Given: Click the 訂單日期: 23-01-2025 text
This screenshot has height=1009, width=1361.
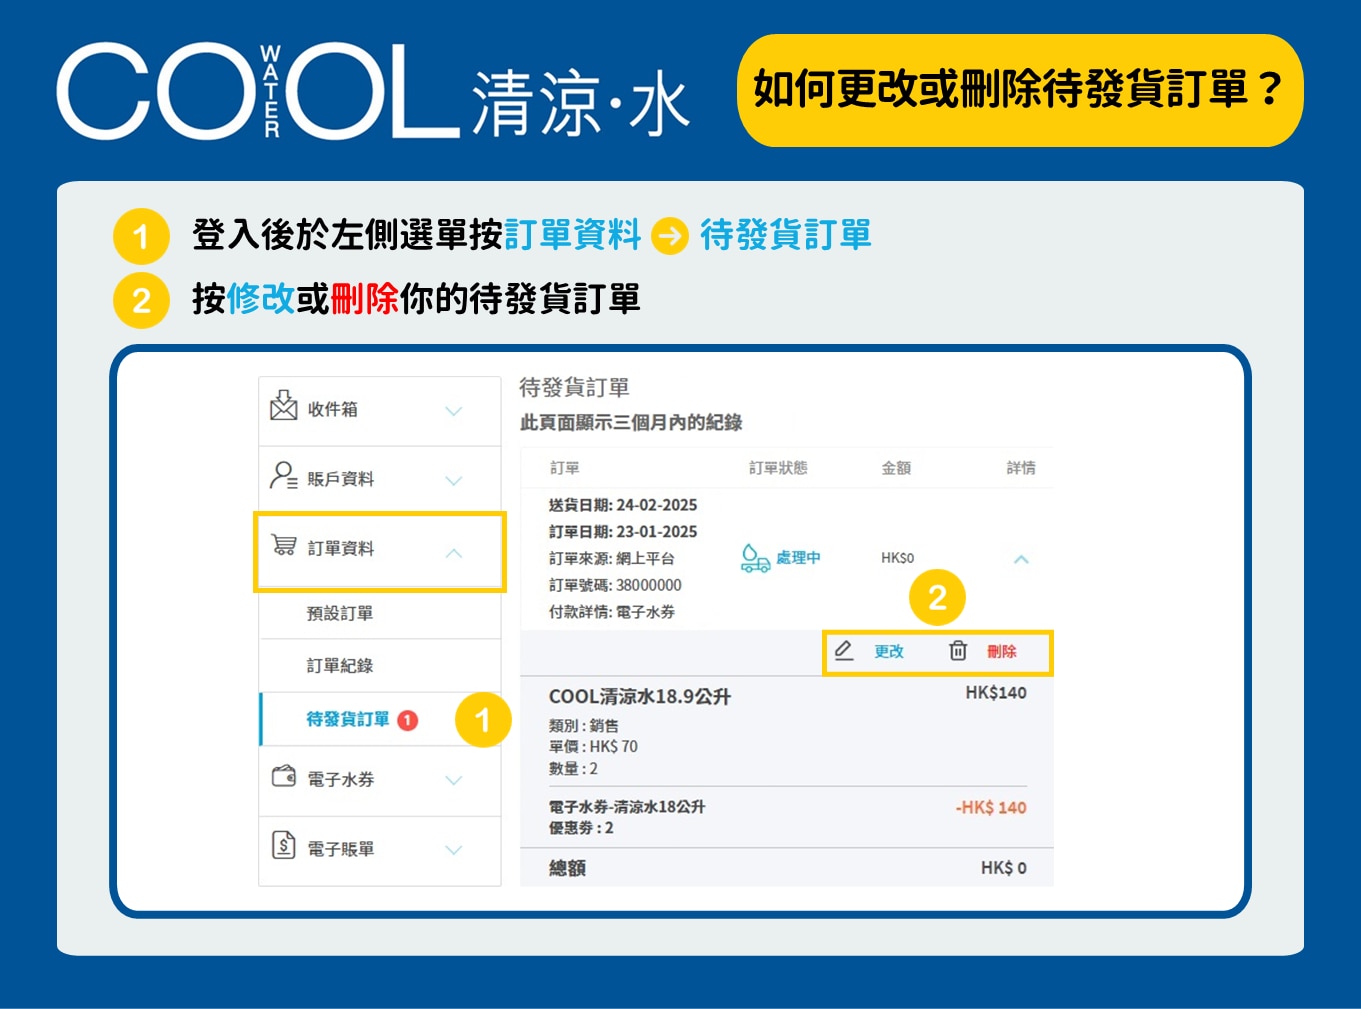Looking at the screenshot, I should click(623, 532).
